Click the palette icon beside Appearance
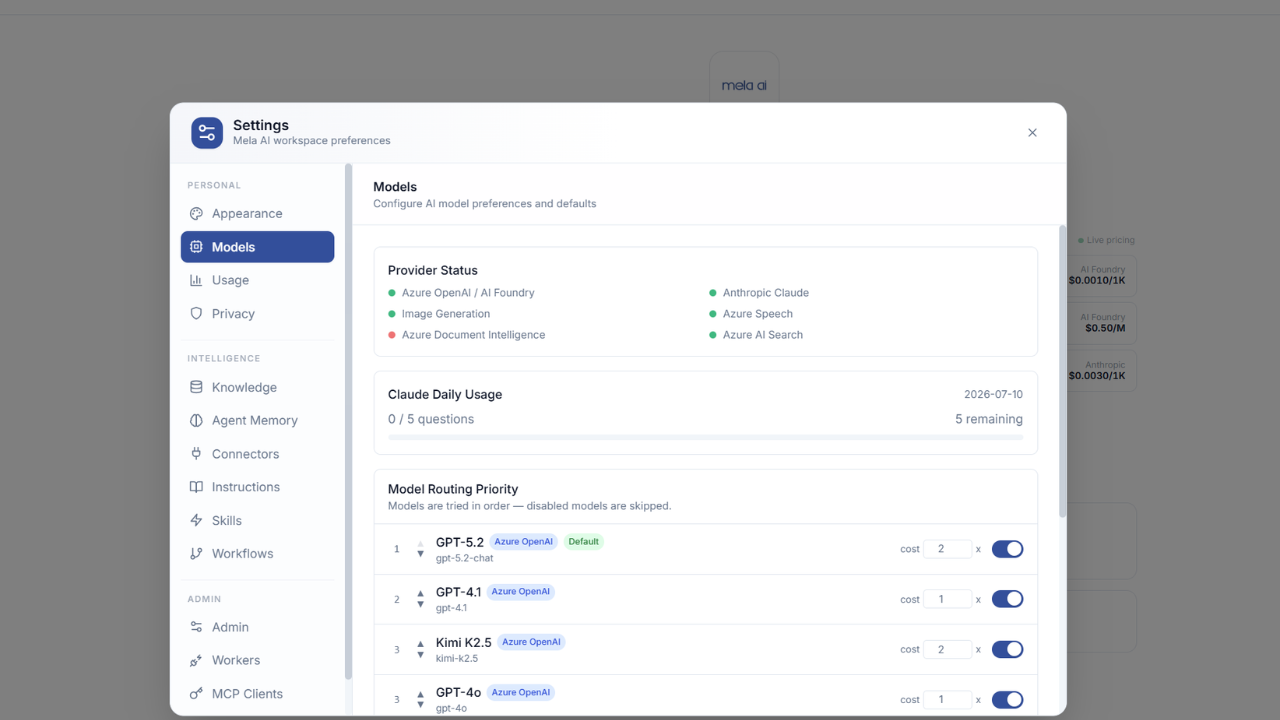 point(196,214)
